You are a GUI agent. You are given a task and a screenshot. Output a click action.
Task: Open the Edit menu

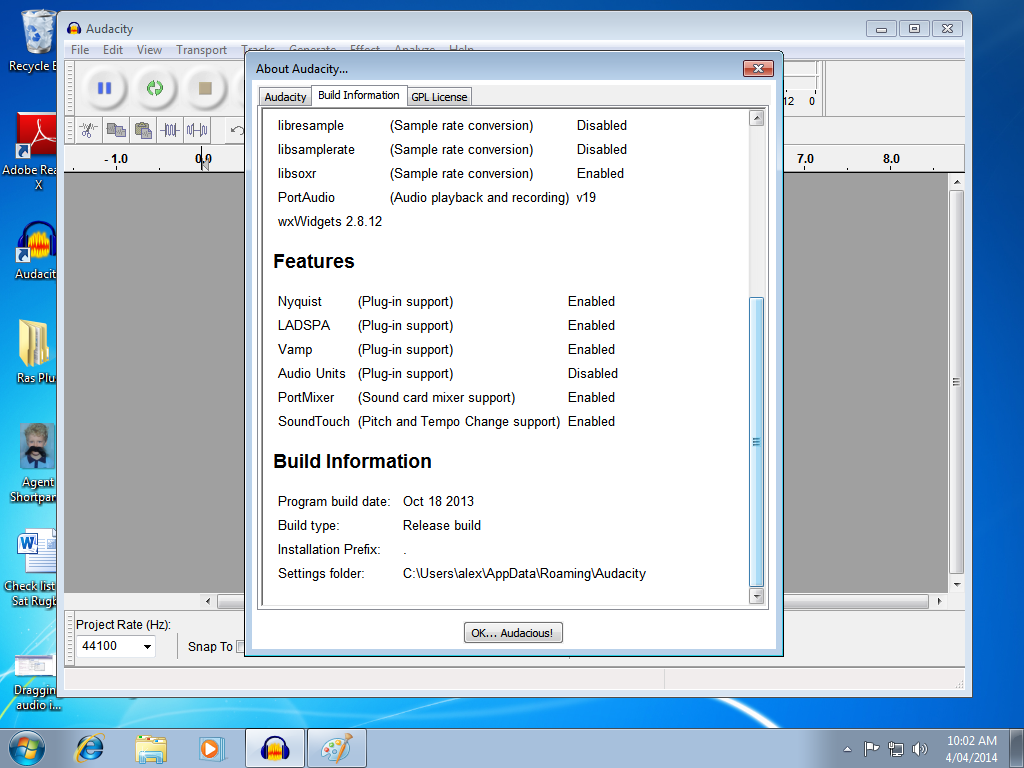pyautogui.click(x=112, y=50)
